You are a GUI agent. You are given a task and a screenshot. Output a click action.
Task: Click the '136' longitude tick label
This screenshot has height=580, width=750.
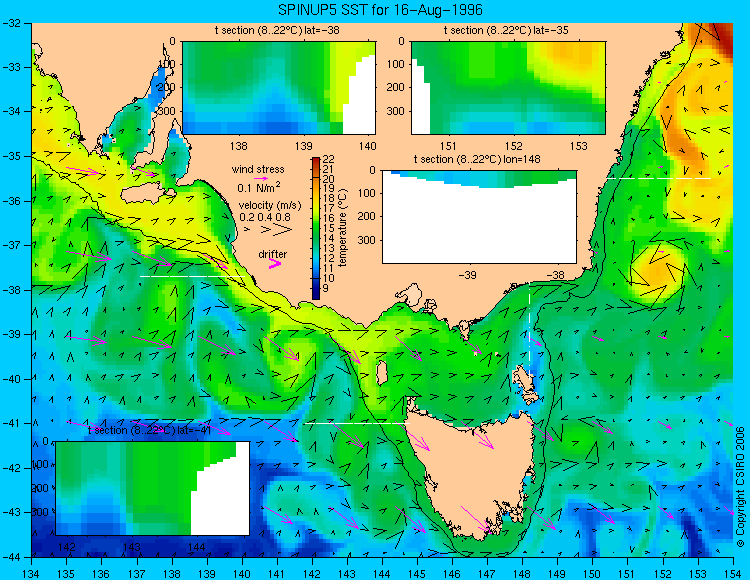coord(101,574)
